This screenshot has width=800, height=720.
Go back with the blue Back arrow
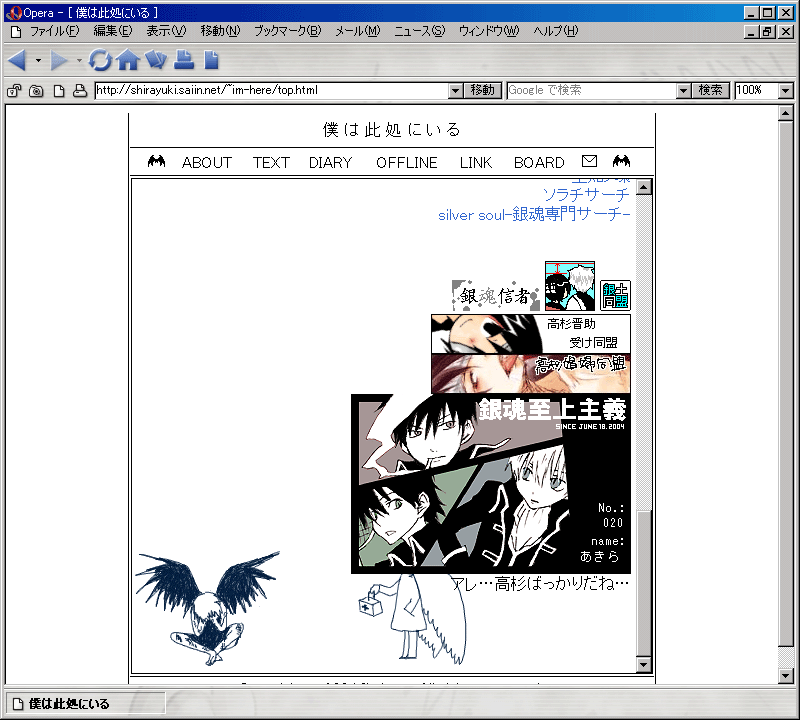[x=17, y=61]
